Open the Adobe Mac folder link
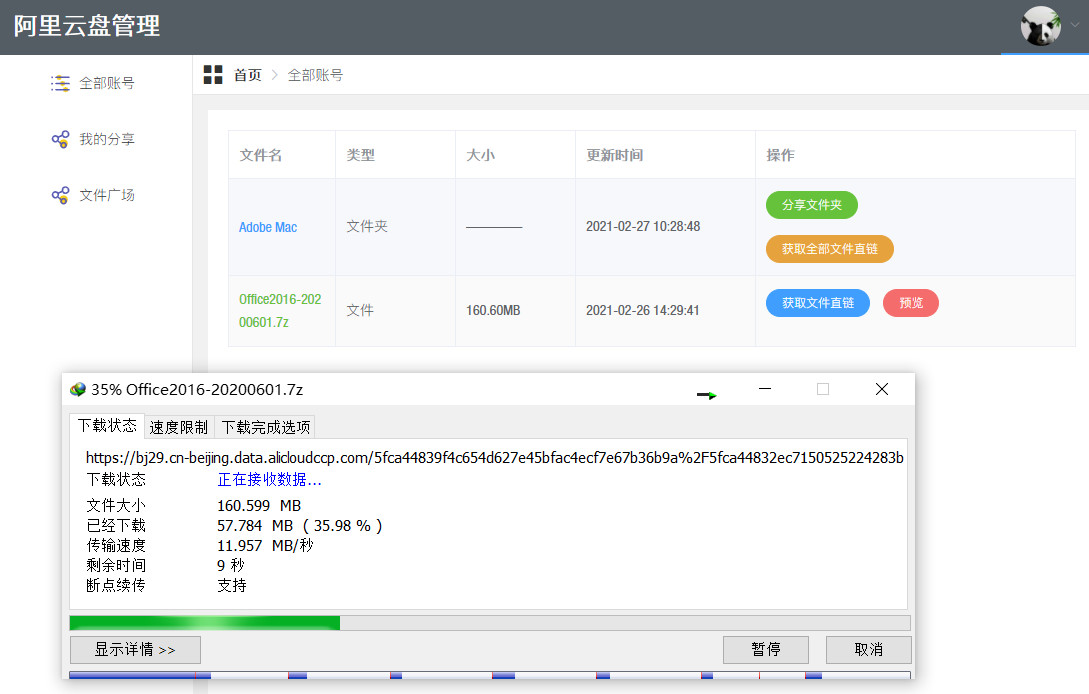Screen dimensions: 1089x694 point(268,227)
